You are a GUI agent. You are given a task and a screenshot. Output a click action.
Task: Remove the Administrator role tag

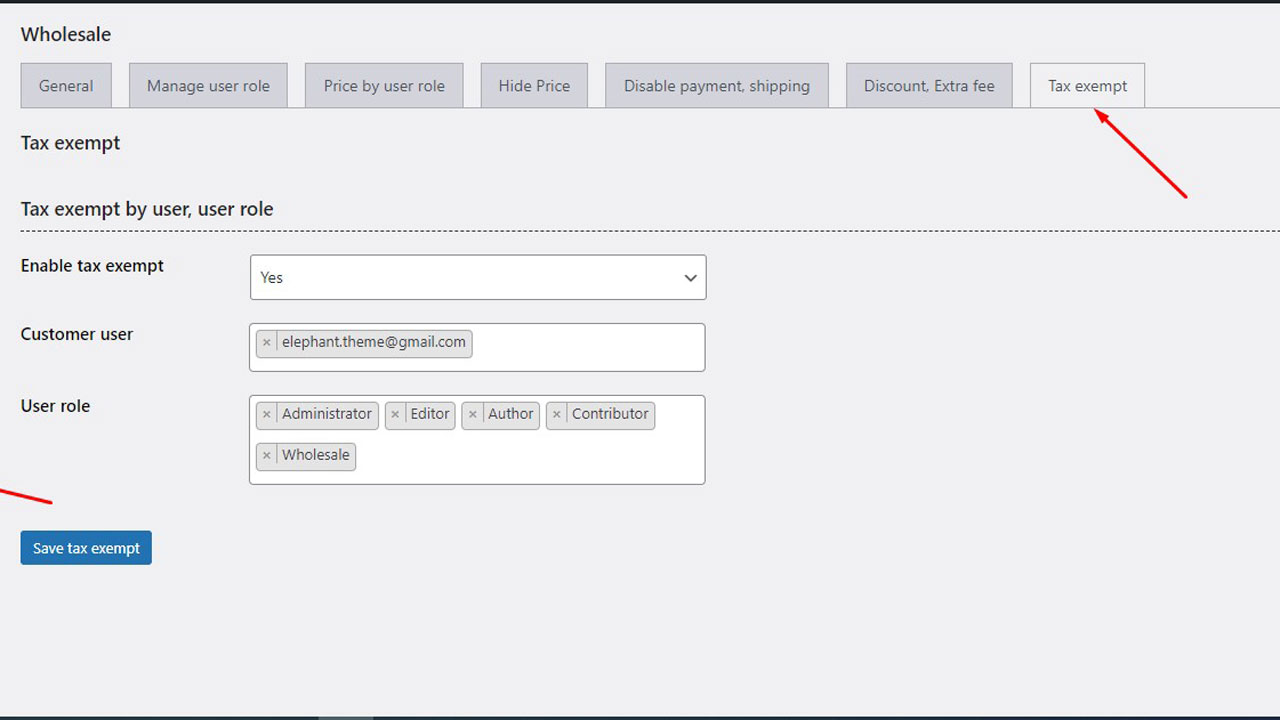click(266, 414)
